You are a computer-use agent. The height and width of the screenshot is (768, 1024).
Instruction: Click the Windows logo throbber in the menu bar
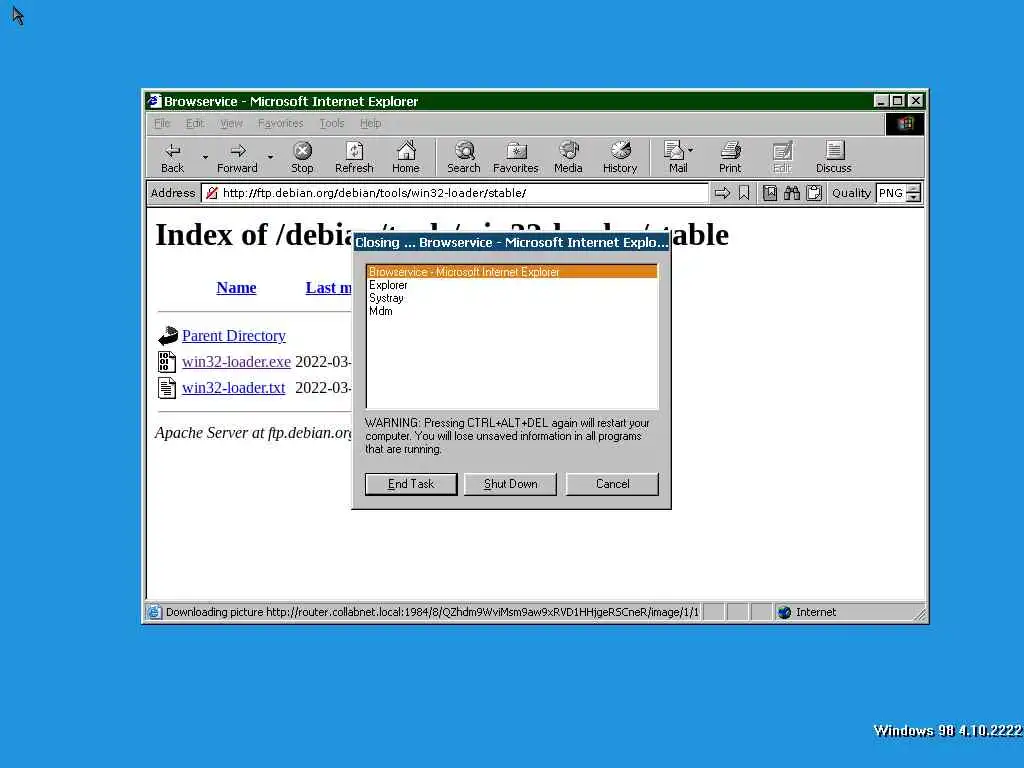pos(905,123)
